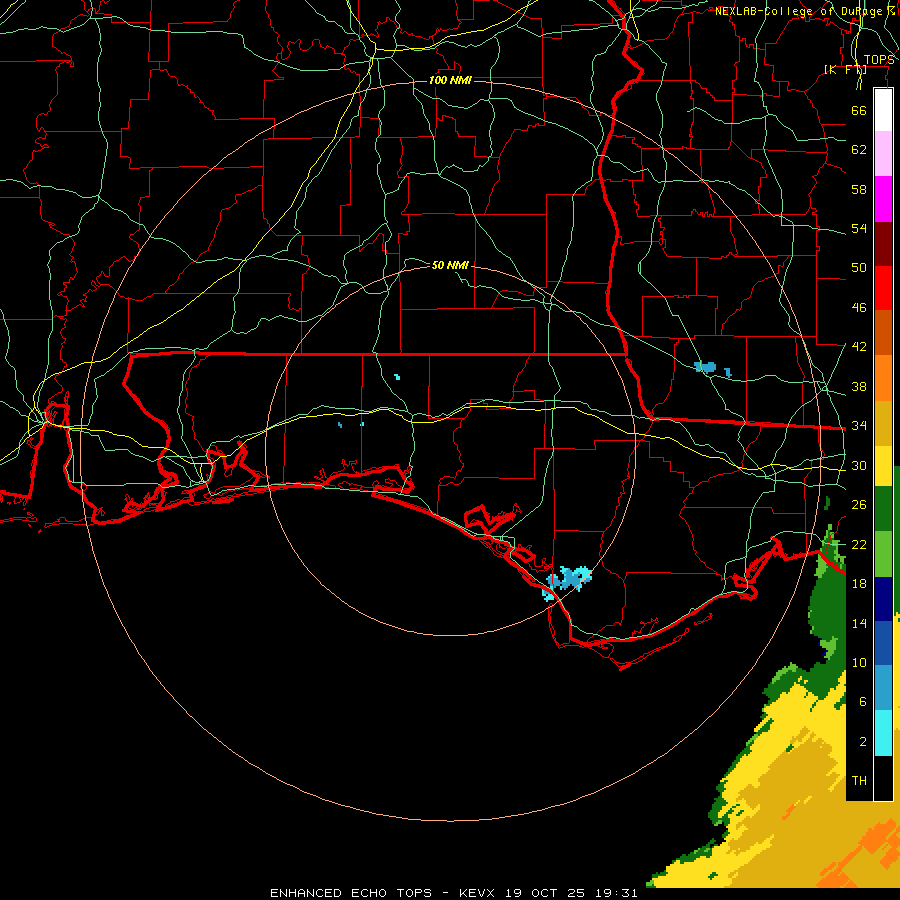Screen dimensions: 900x900
Task: Click the legend value 6
Action: (x=862, y=702)
